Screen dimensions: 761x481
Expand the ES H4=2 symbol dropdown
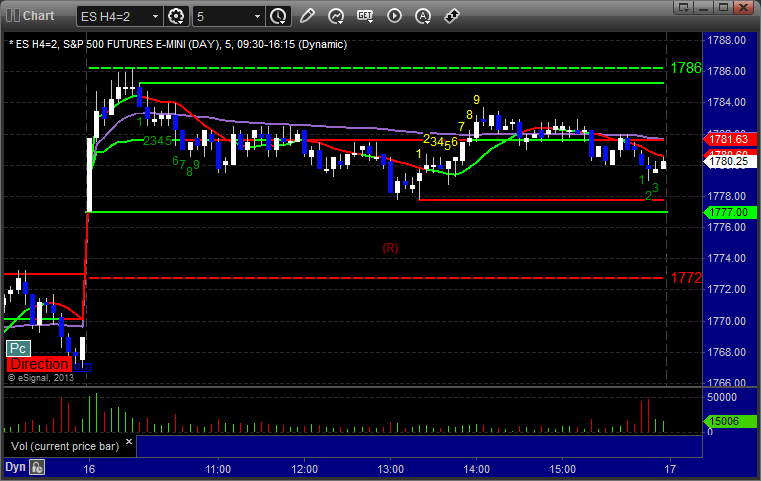click(155, 17)
